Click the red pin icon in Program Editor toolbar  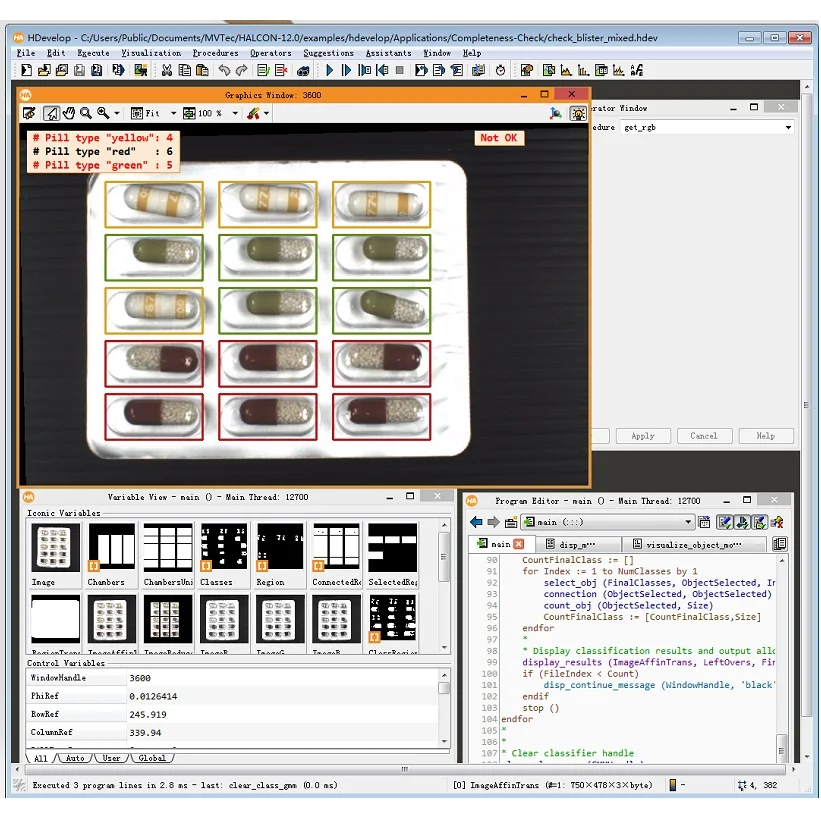777,522
